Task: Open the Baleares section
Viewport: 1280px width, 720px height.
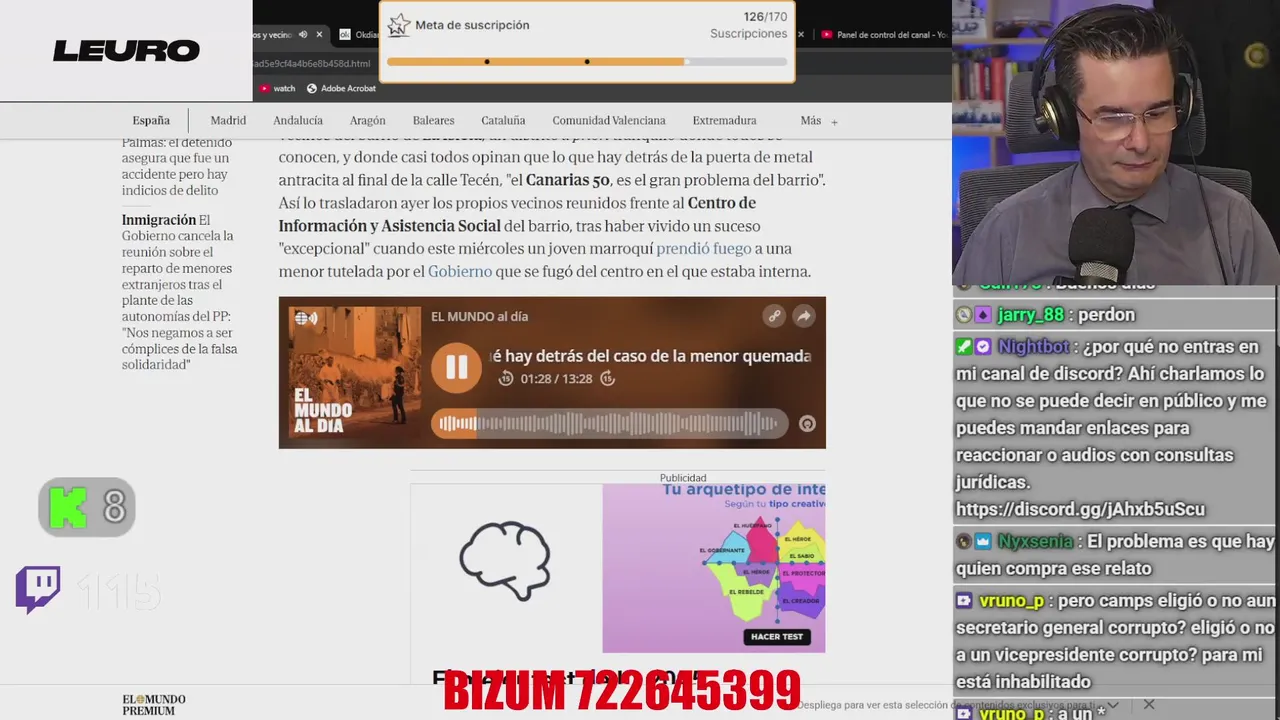Action: (433, 120)
